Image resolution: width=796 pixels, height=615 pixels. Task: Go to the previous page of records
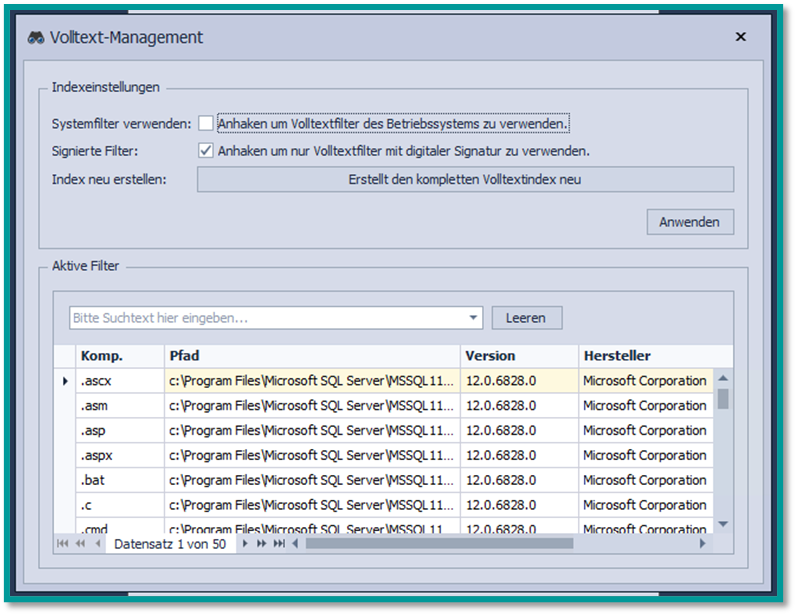(80, 543)
